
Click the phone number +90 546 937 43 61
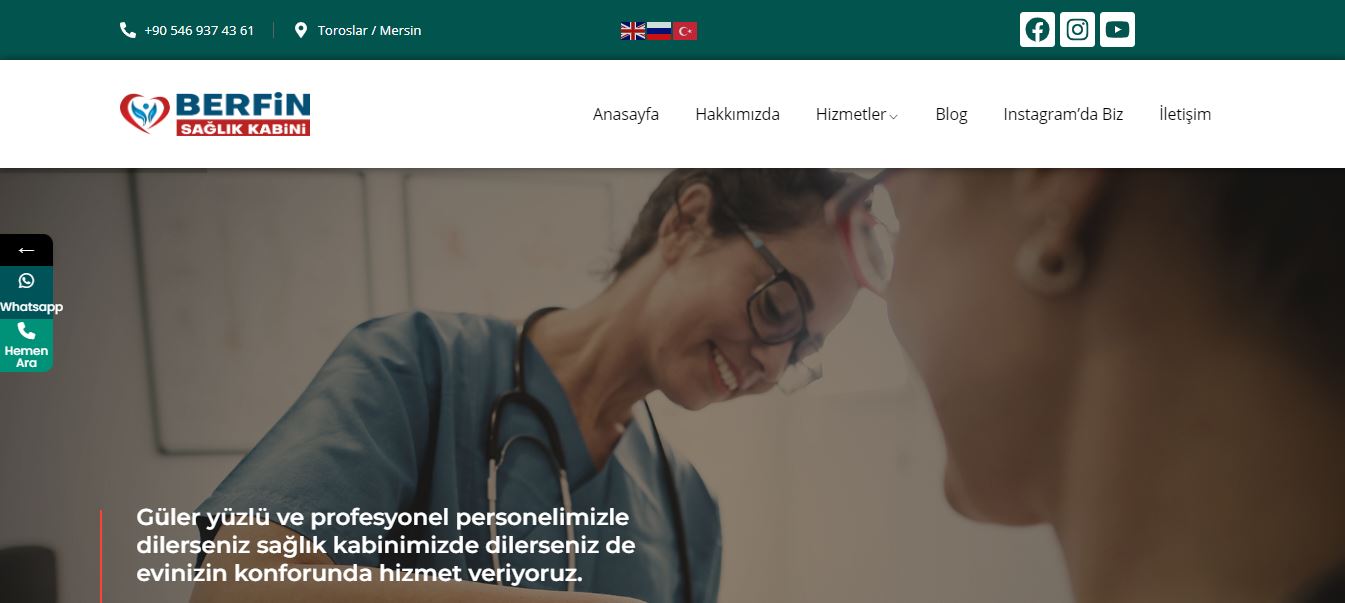[x=199, y=30]
